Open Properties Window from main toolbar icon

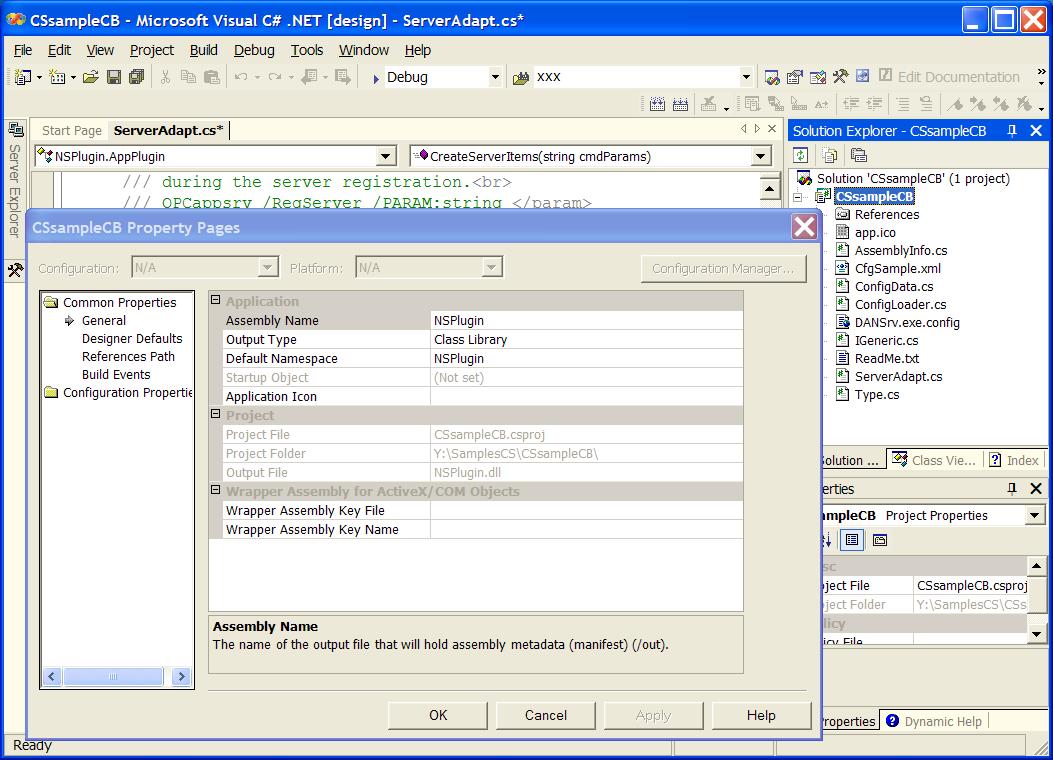pos(795,77)
